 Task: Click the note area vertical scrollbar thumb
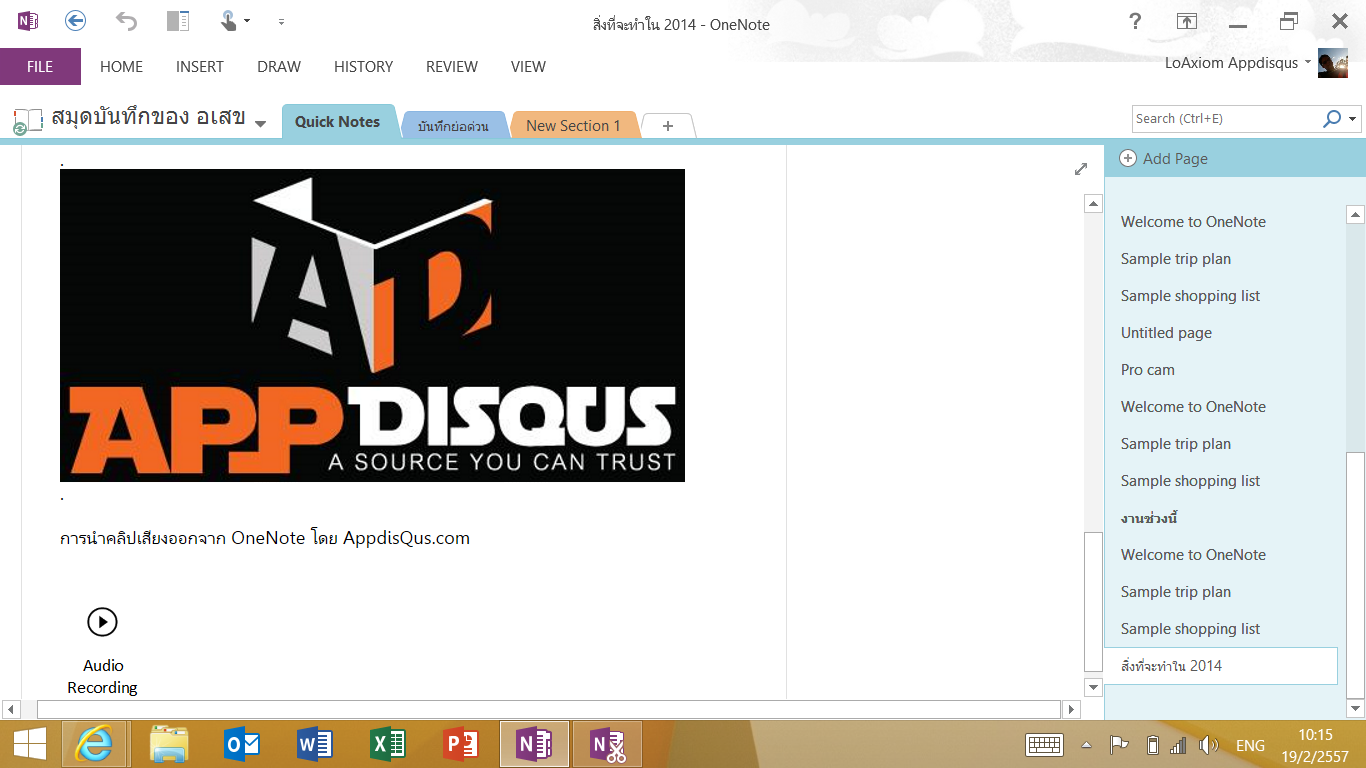tap(1094, 602)
